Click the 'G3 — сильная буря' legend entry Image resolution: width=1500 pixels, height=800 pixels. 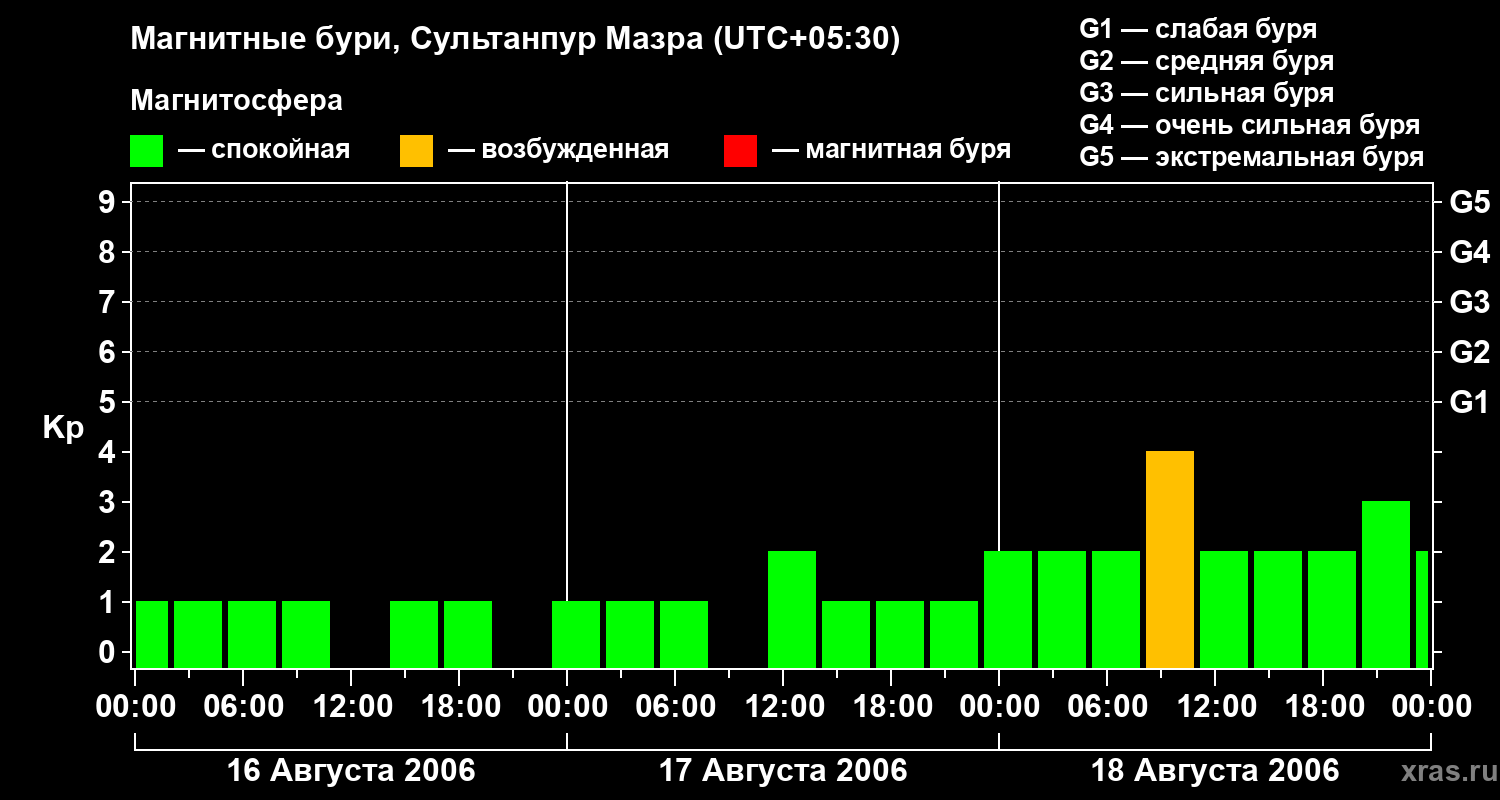coord(1206,93)
